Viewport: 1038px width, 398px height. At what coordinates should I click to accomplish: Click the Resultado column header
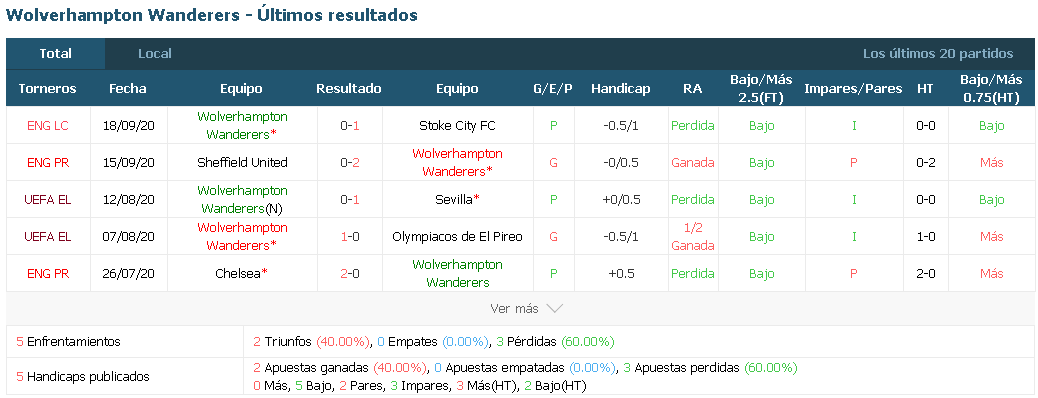[349, 89]
